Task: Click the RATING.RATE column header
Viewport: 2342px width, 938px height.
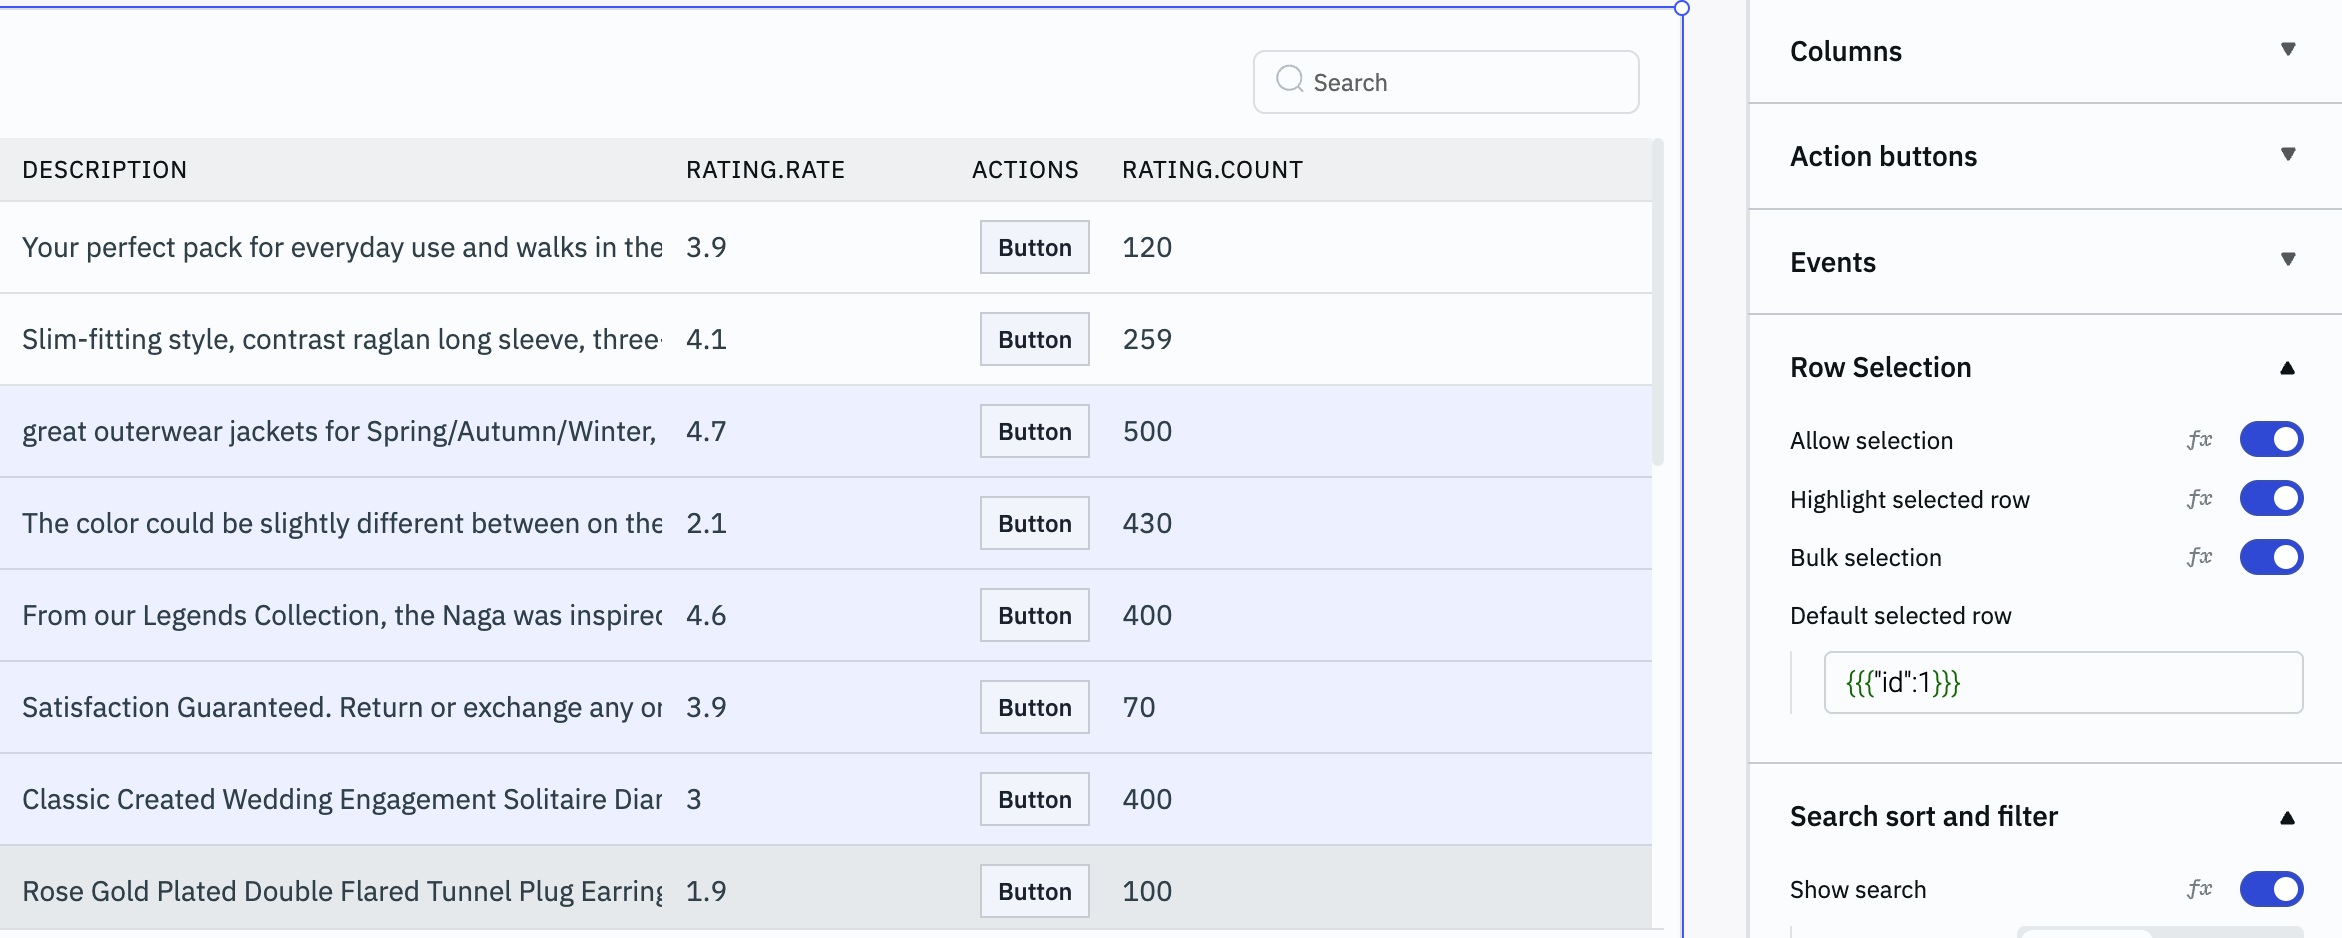Action: click(x=765, y=170)
